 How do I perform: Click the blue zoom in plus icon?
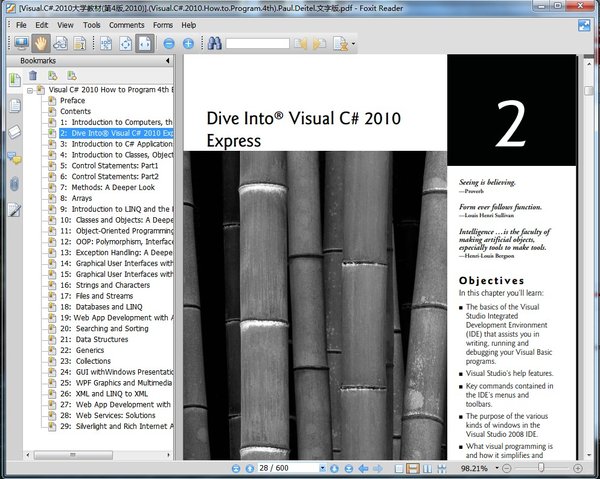[x=187, y=44]
